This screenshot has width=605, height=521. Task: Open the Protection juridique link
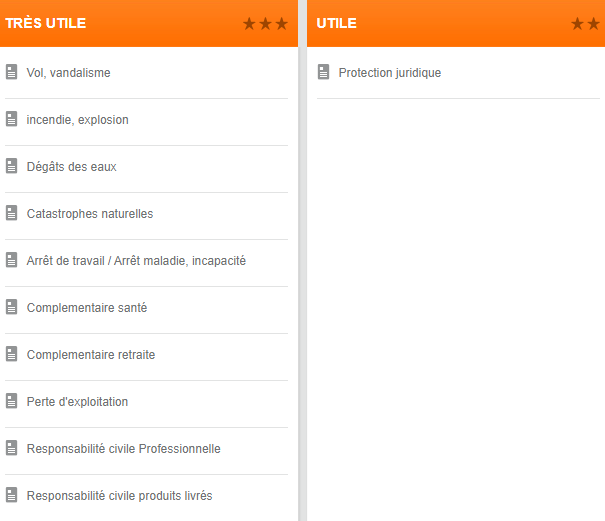tap(390, 73)
